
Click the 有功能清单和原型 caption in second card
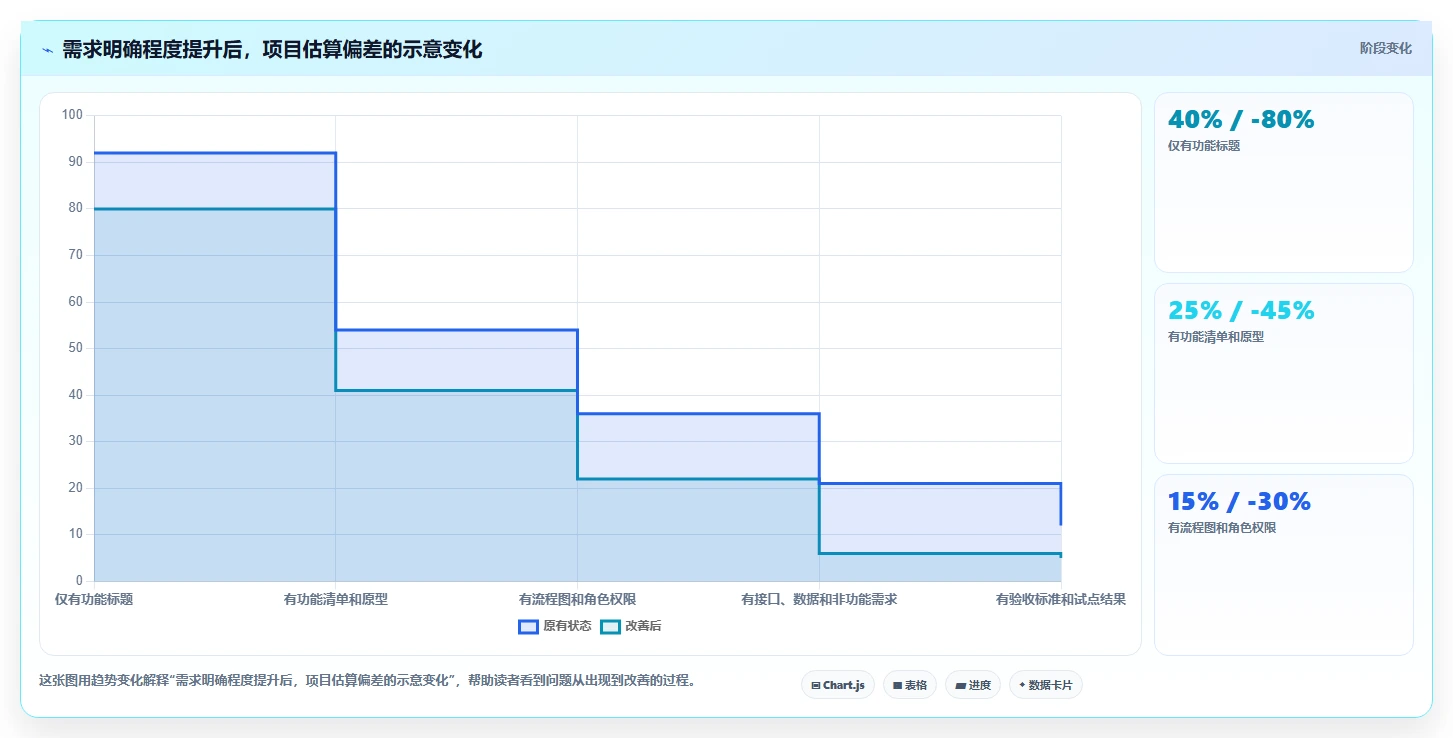pos(1216,337)
